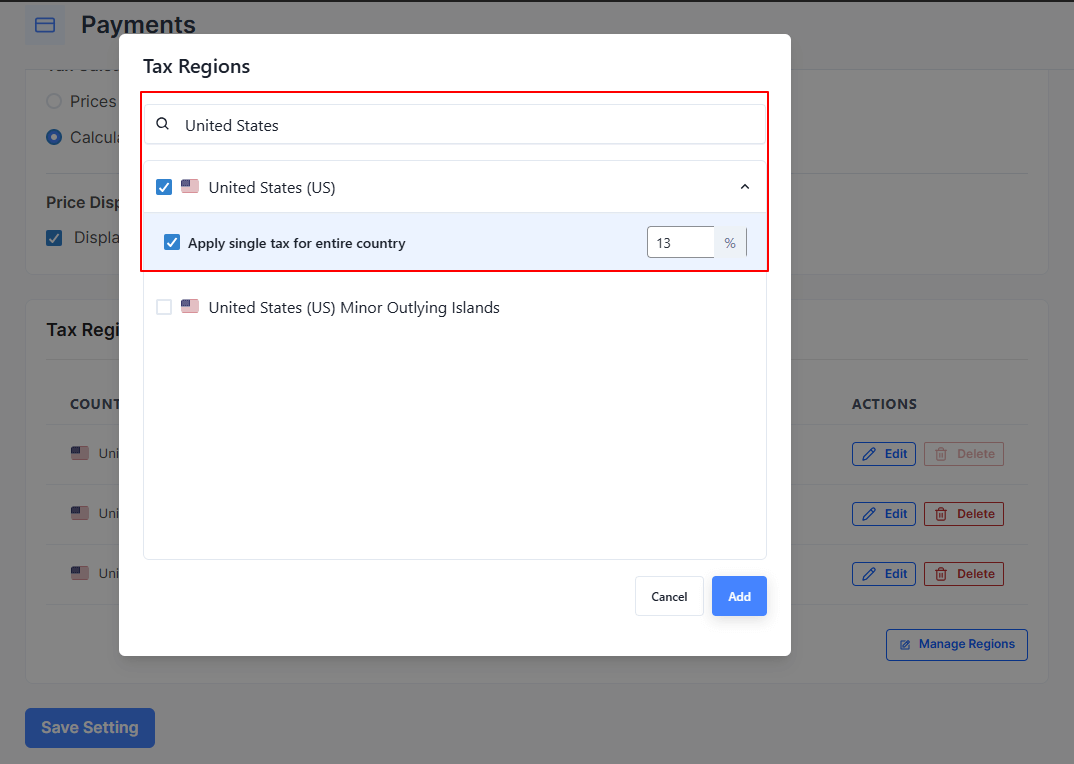The height and width of the screenshot is (764, 1074).
Task: Click the trash icon in third row Delete button
Action: pyautogui.click(x=941, y=574)
